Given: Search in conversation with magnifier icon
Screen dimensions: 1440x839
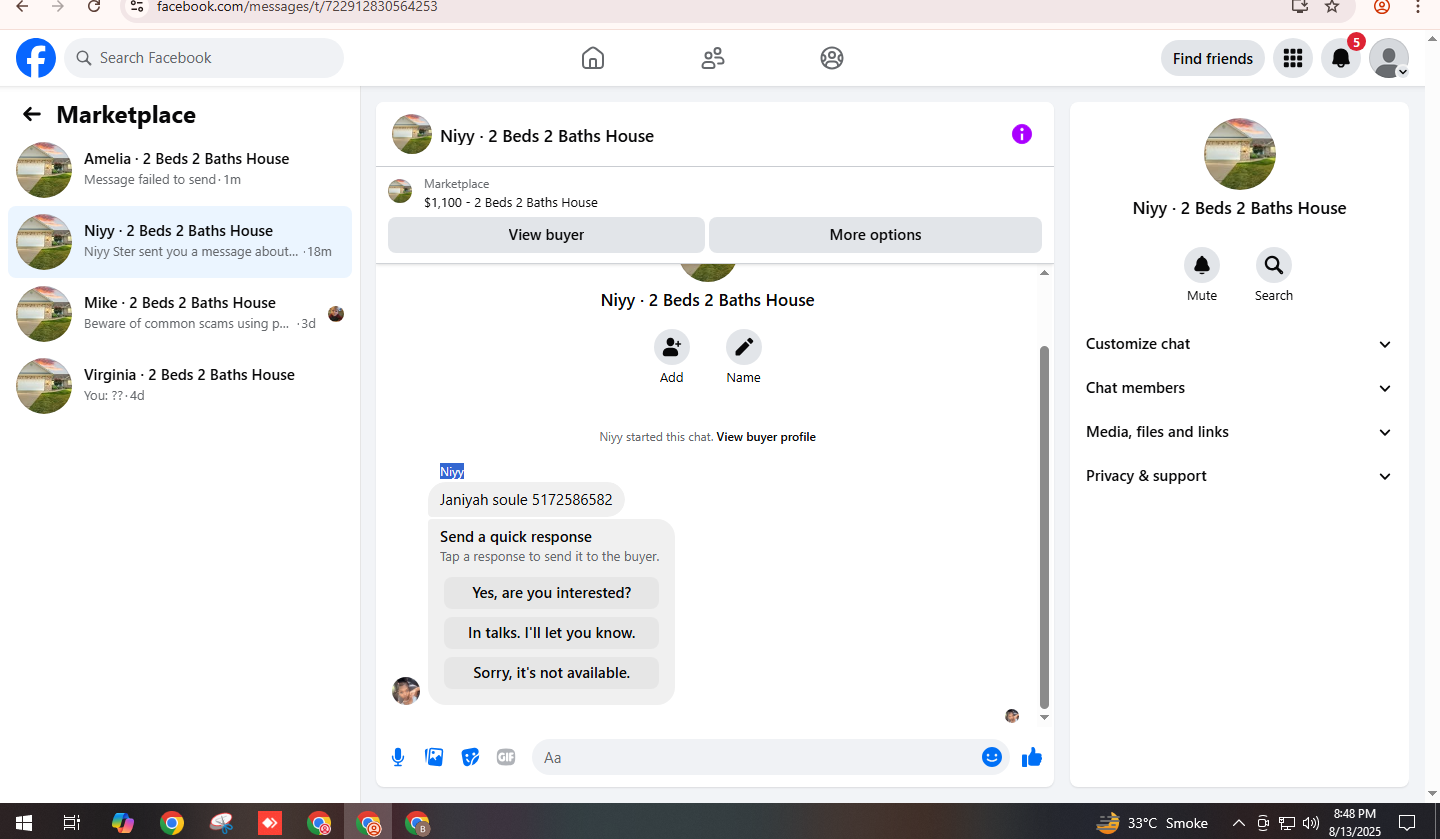Looking at the screenshot, I should [1274, 265].
